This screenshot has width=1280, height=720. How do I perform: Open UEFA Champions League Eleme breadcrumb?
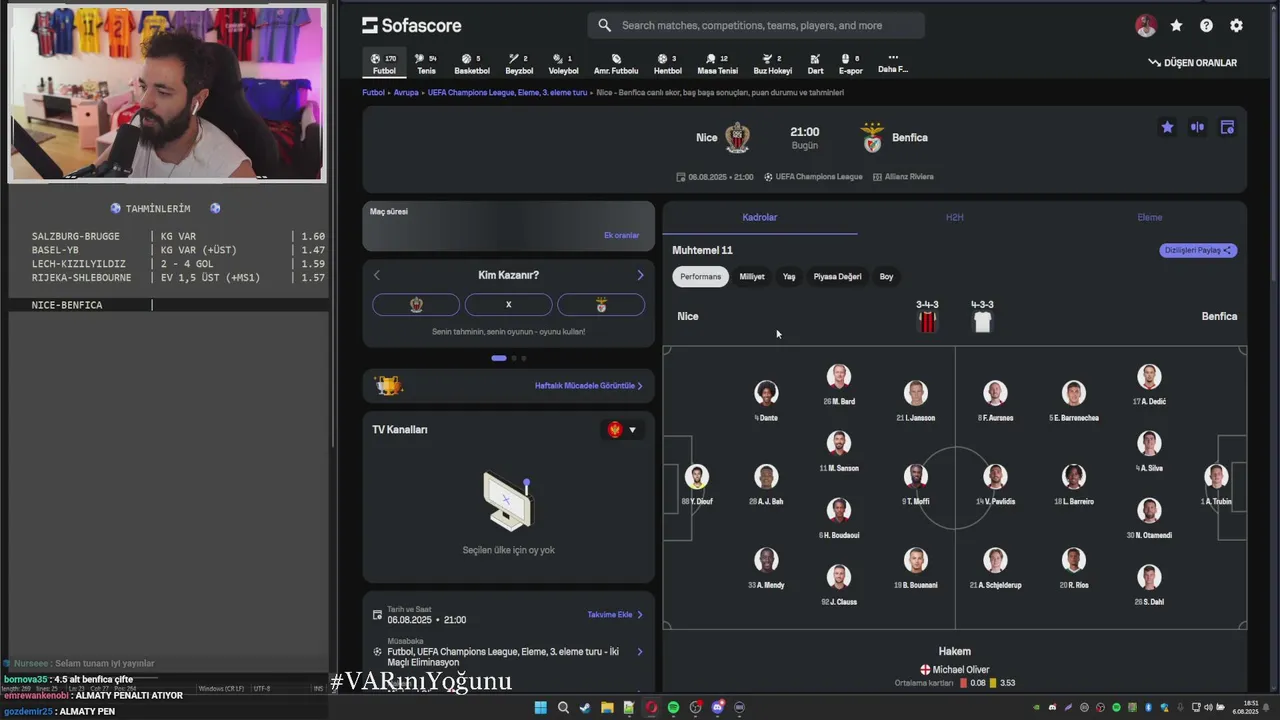tap(507, 92)
